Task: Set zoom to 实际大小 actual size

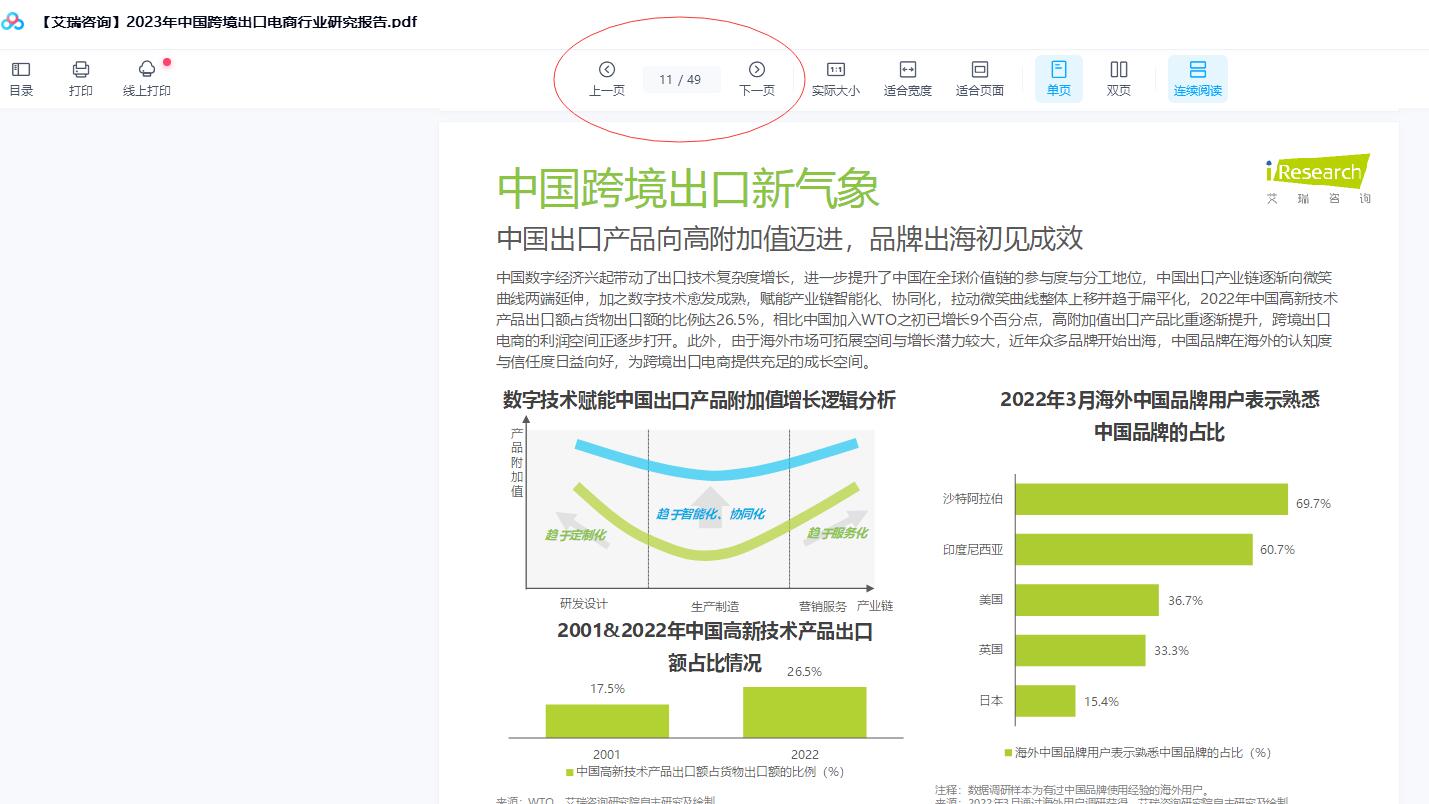Action: [x=835, y=78]
